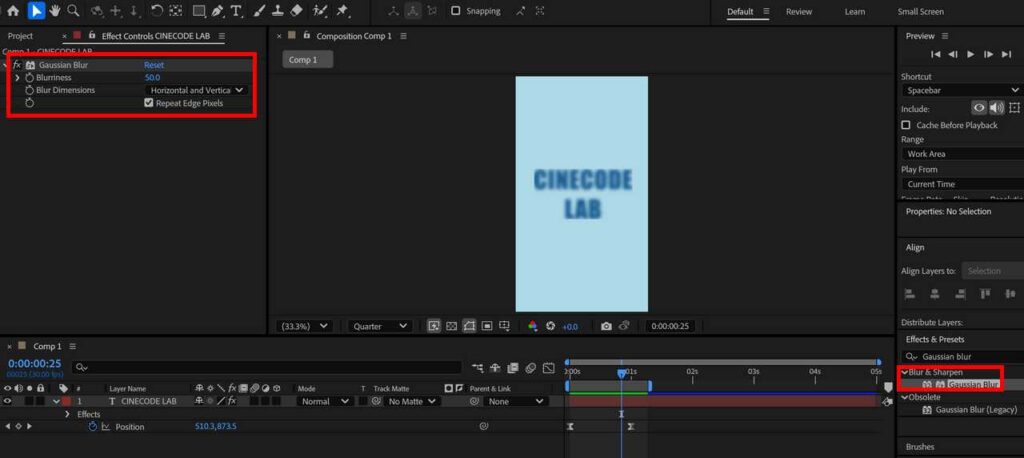Toggle Position stopwatch in timeline
This screenshot has height=458, width=1024.
click(93, 427)
